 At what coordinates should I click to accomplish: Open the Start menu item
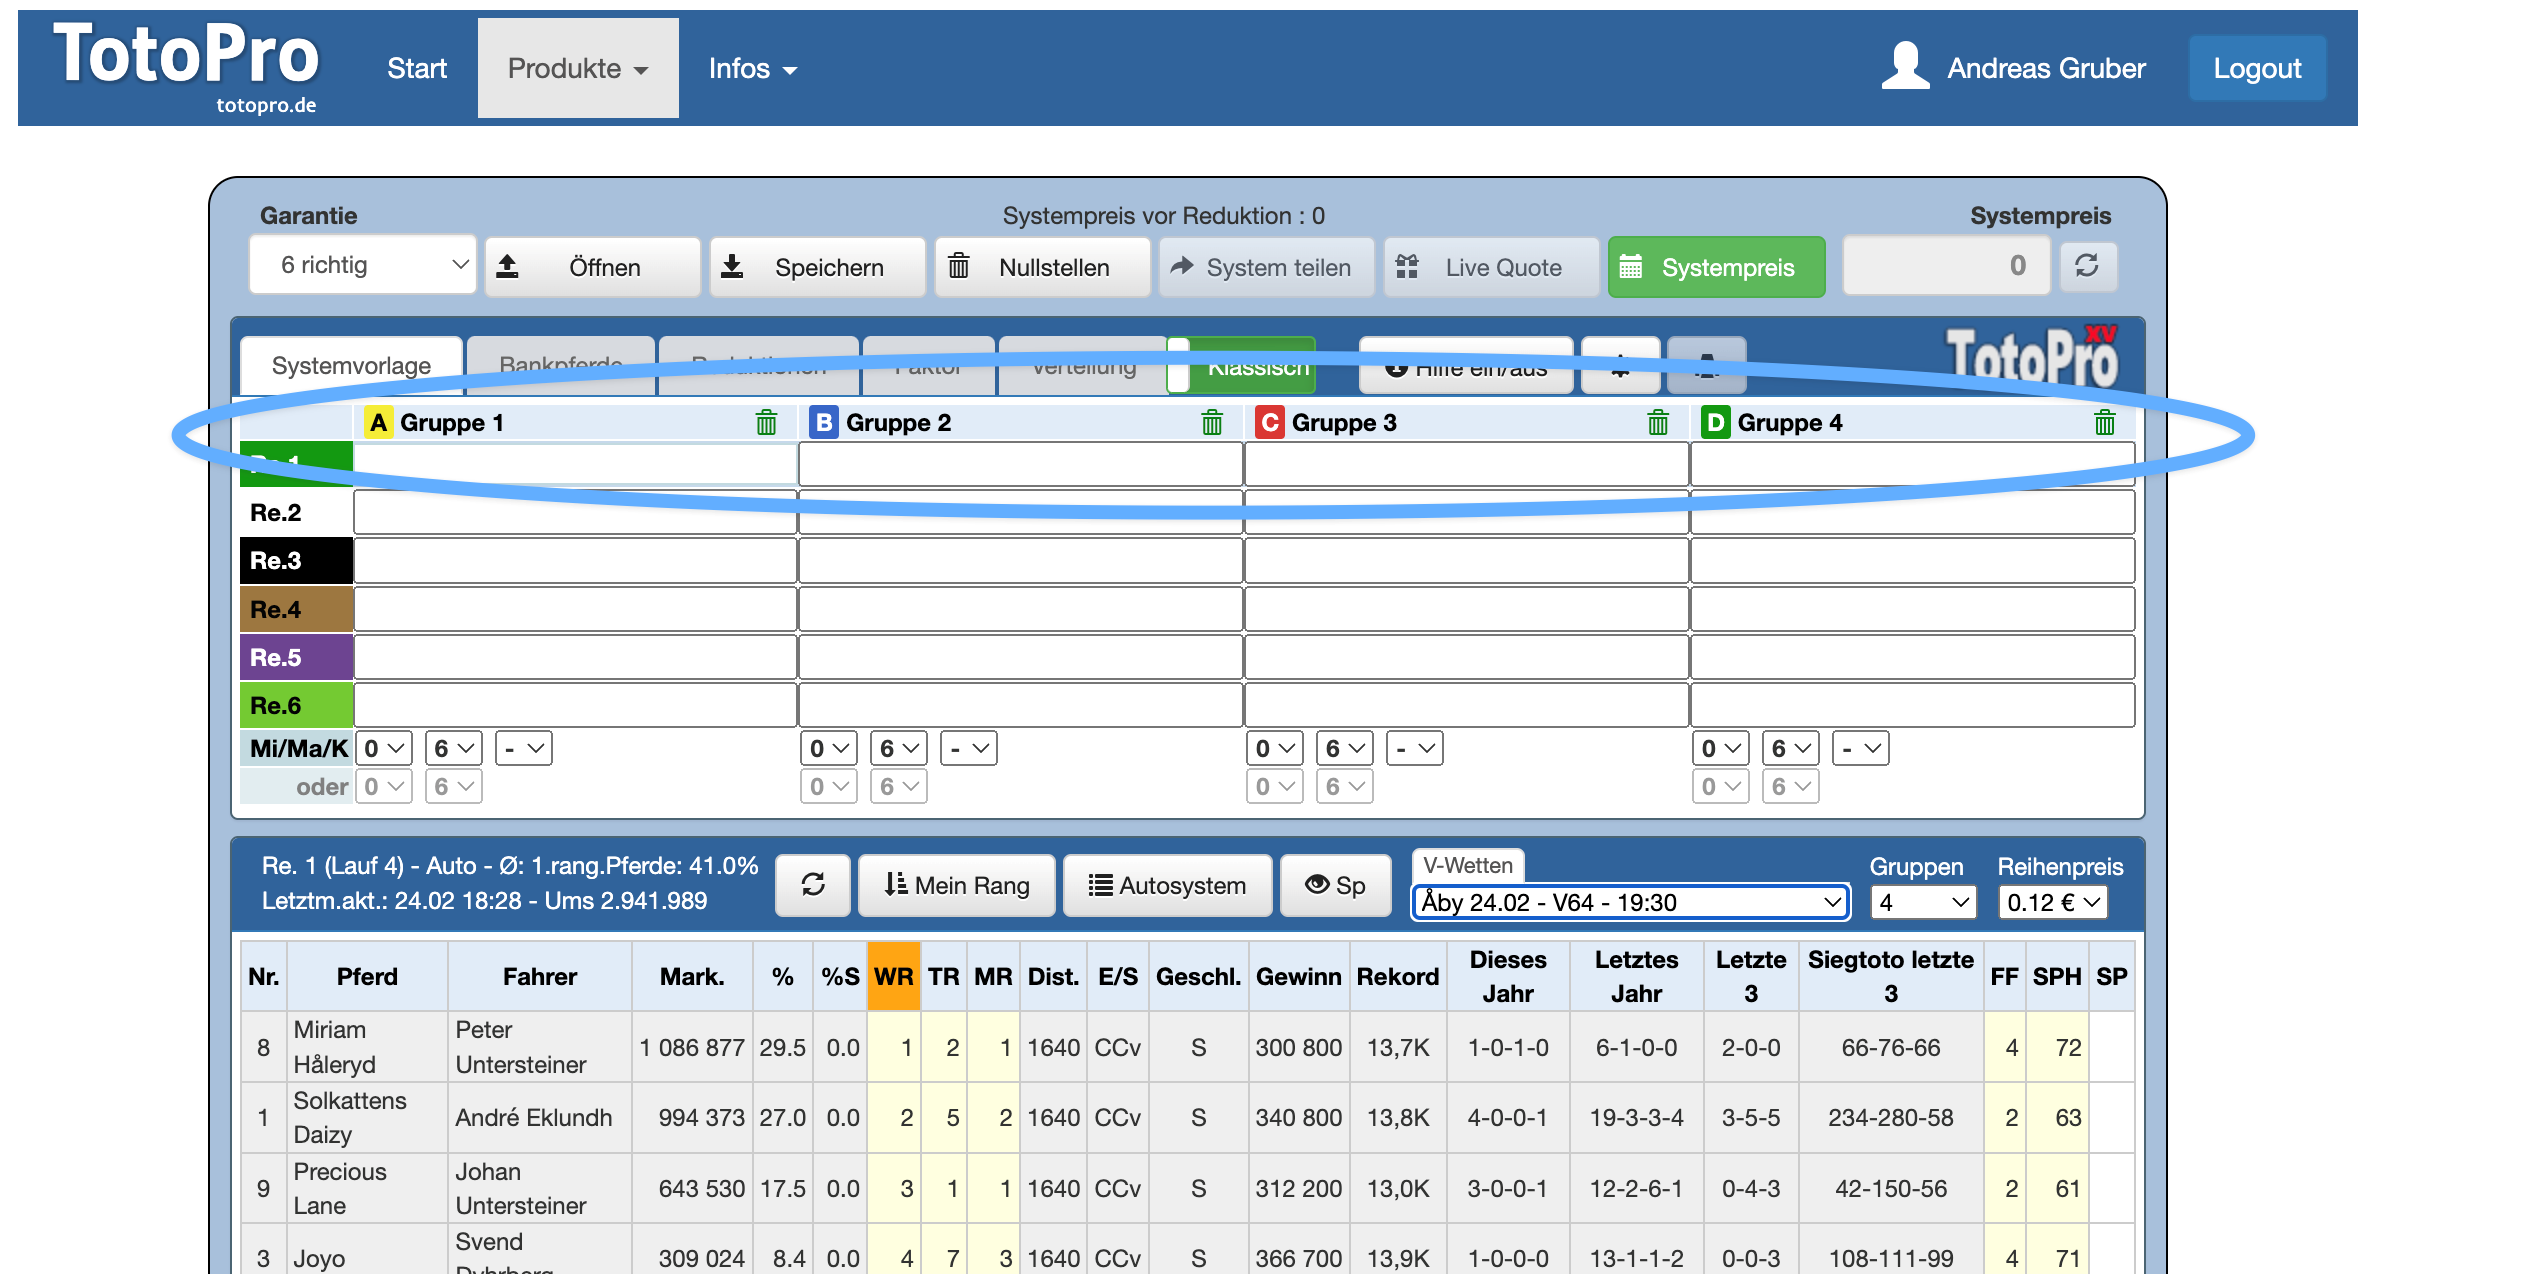coord(417,68)
